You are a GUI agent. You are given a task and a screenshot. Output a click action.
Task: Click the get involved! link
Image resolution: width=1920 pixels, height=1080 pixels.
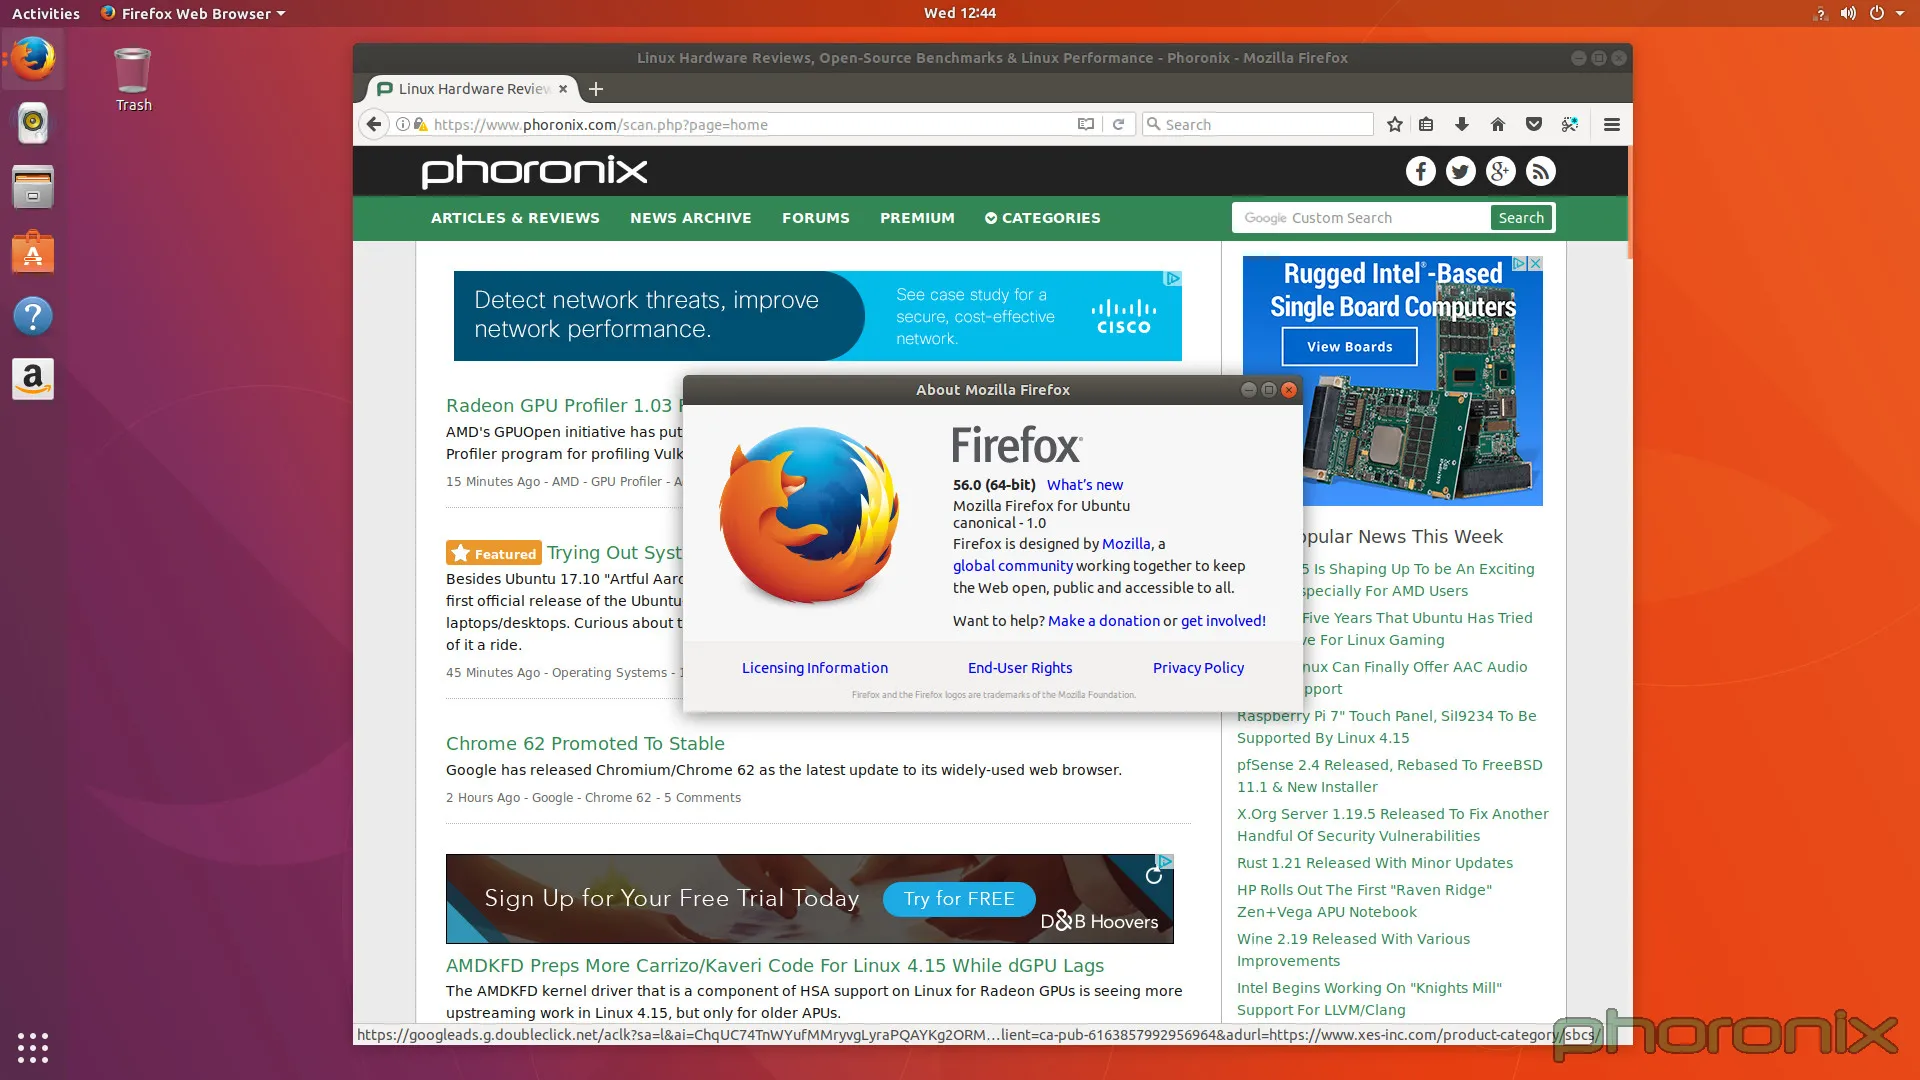(1223, 621)
